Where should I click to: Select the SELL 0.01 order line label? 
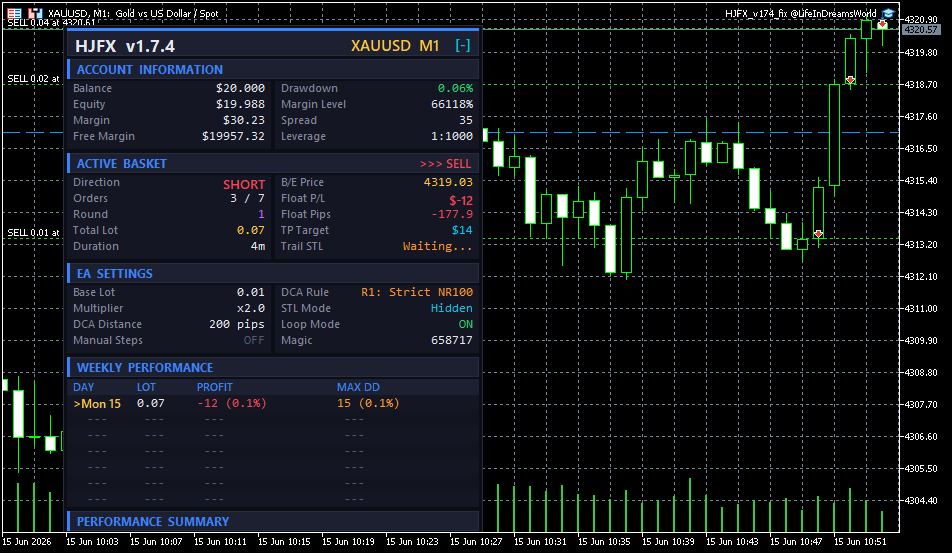[x=33, y=232]
